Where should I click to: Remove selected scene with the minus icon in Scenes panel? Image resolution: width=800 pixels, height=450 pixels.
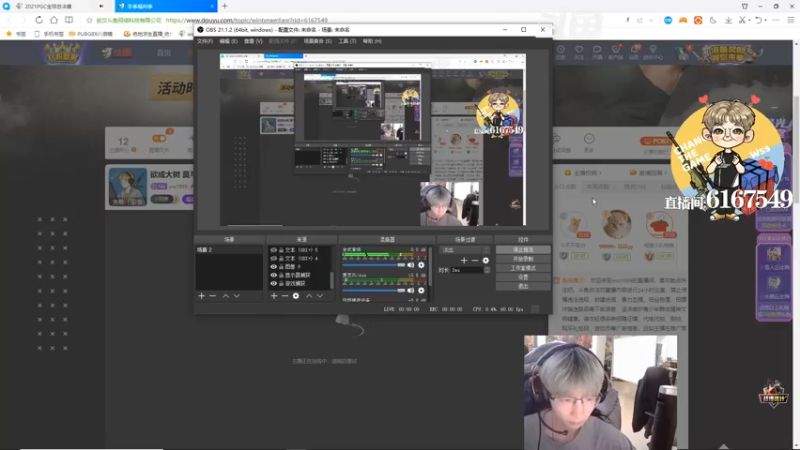tap(213, 296)
